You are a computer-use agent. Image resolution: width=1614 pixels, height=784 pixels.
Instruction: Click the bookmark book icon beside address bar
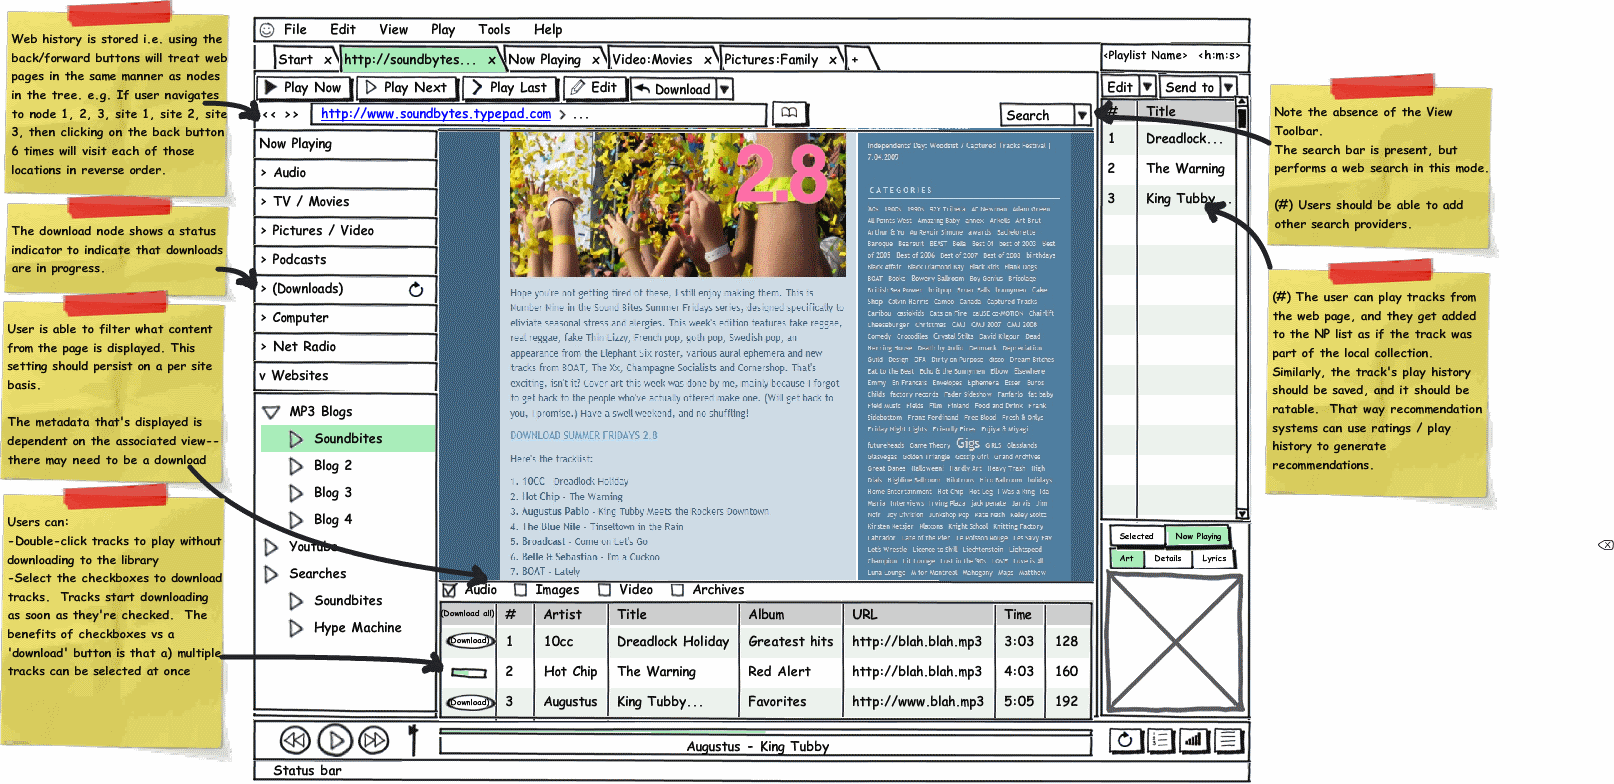[x=789, y=113]
